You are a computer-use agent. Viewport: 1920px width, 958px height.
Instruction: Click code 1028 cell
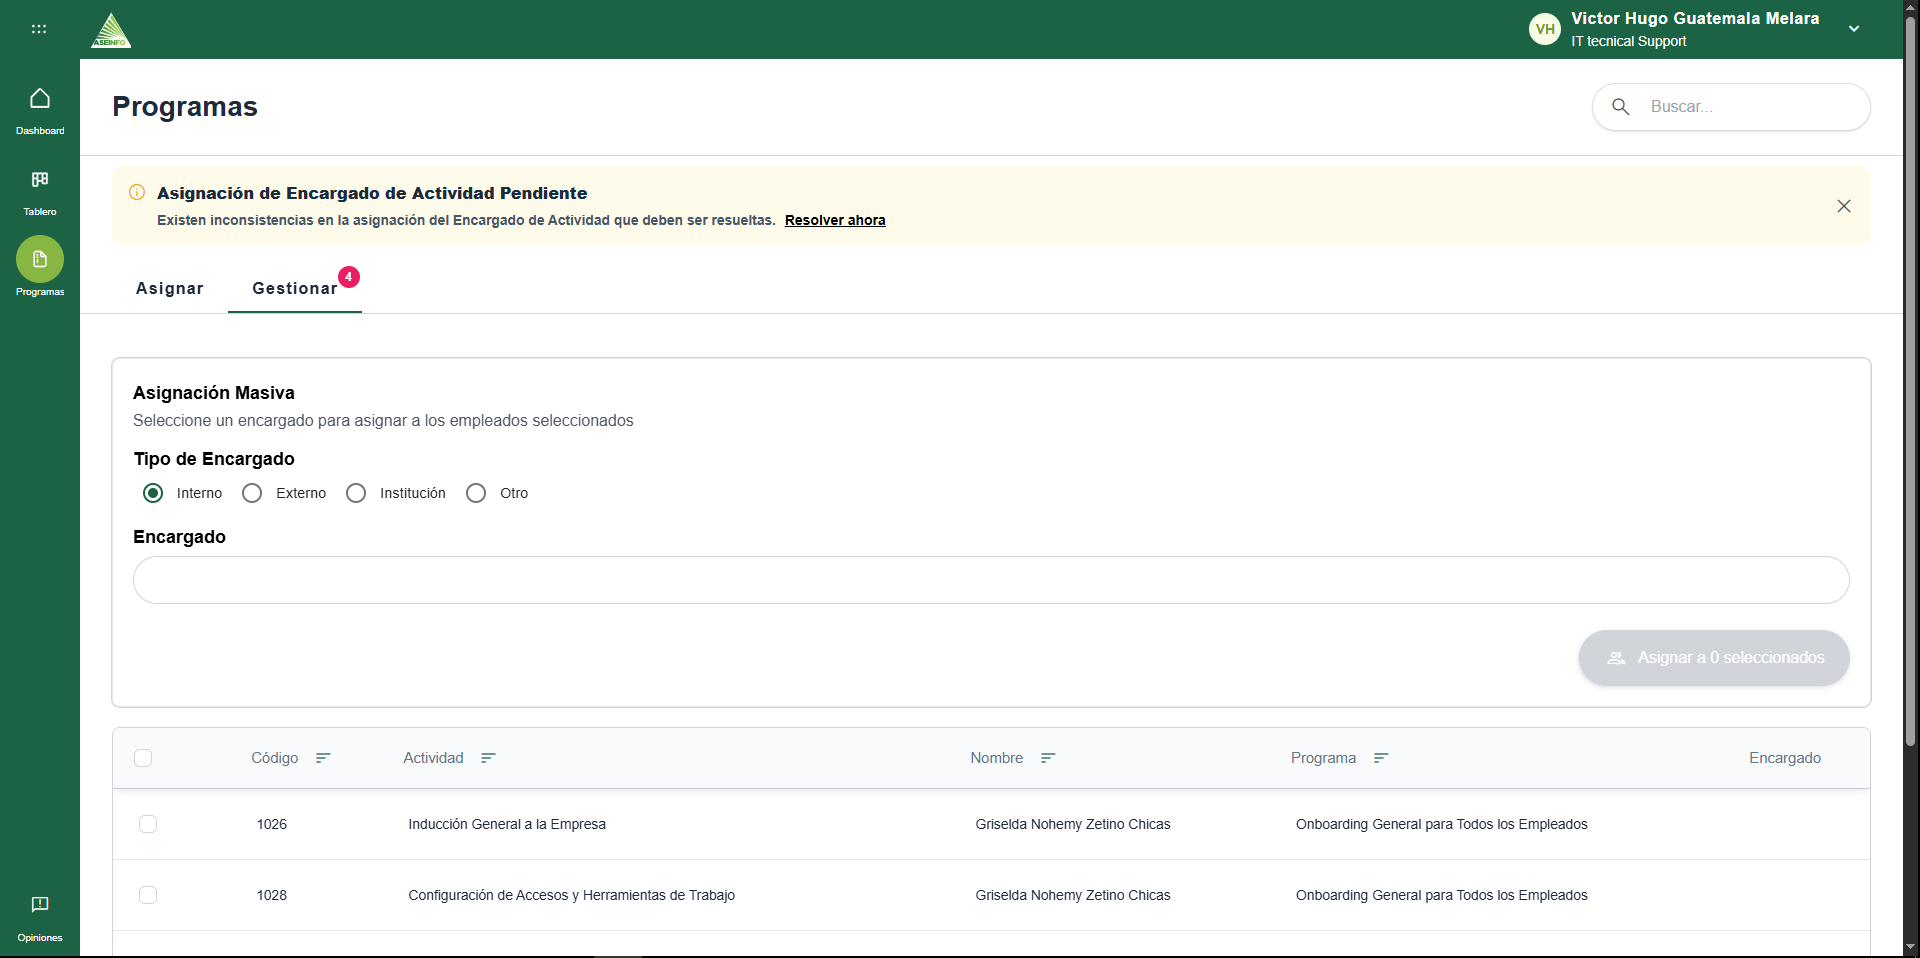[272, 895]
